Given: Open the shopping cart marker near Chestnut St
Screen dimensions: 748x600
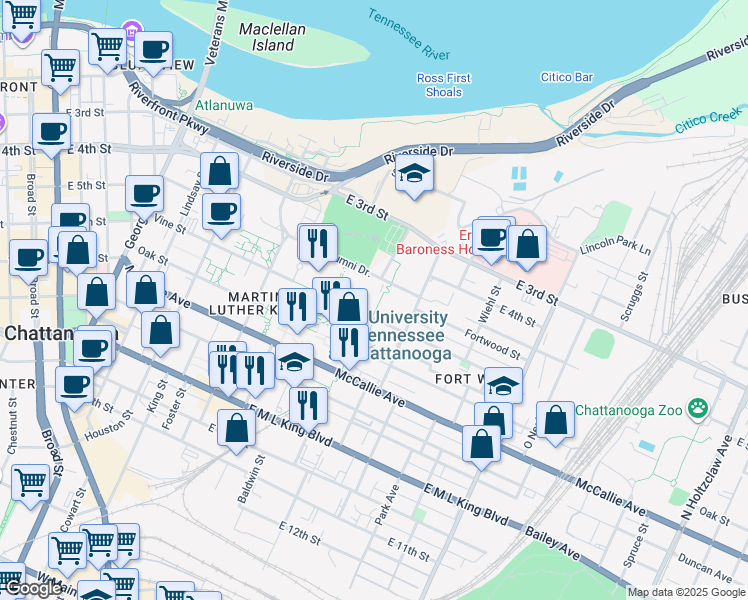Looking at the screenshot, I should click(x=31, y=483).
